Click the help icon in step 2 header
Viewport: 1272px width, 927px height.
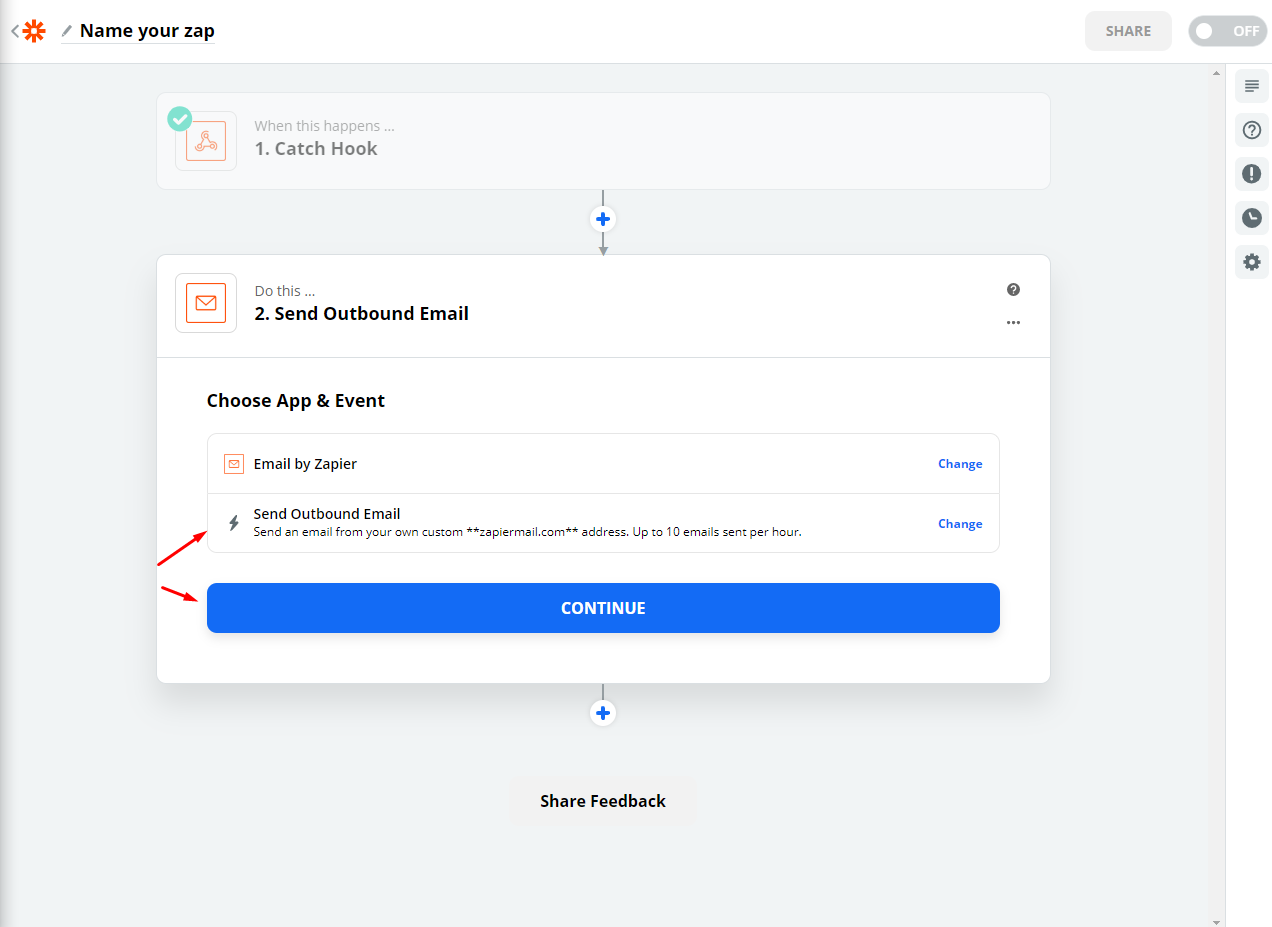point(1013,290)
